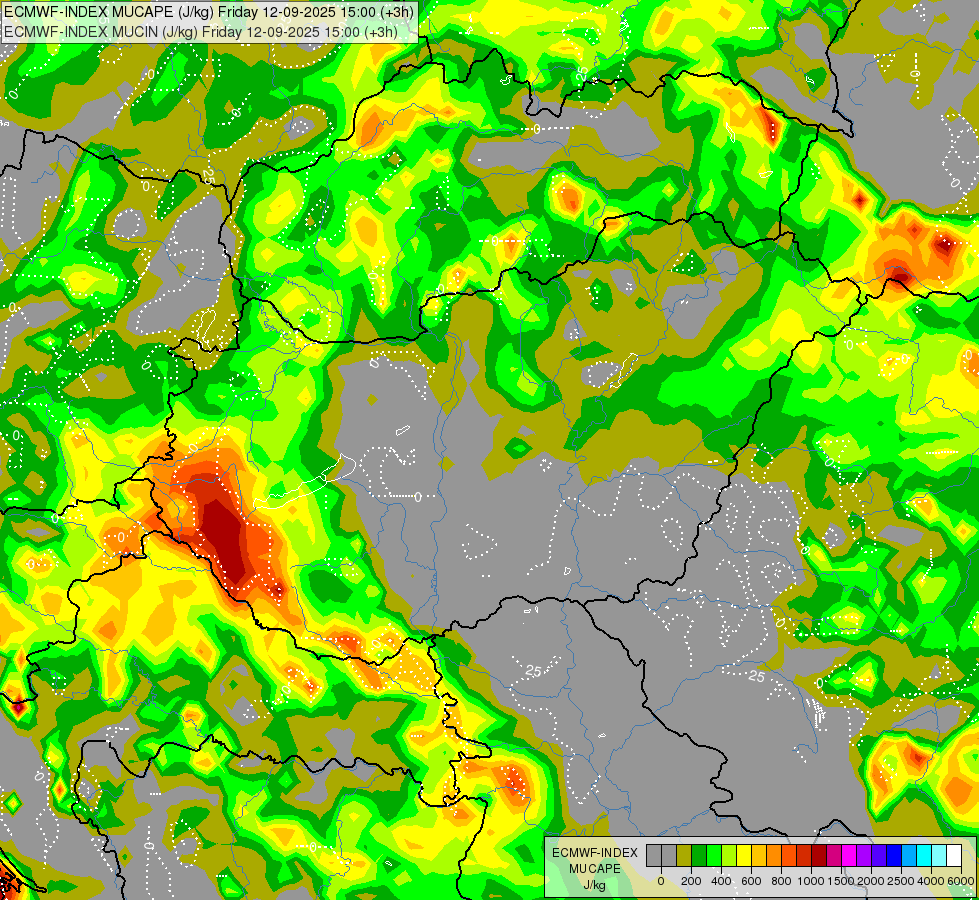Select the pure yellow legend swatch

(x=744, y=855)
